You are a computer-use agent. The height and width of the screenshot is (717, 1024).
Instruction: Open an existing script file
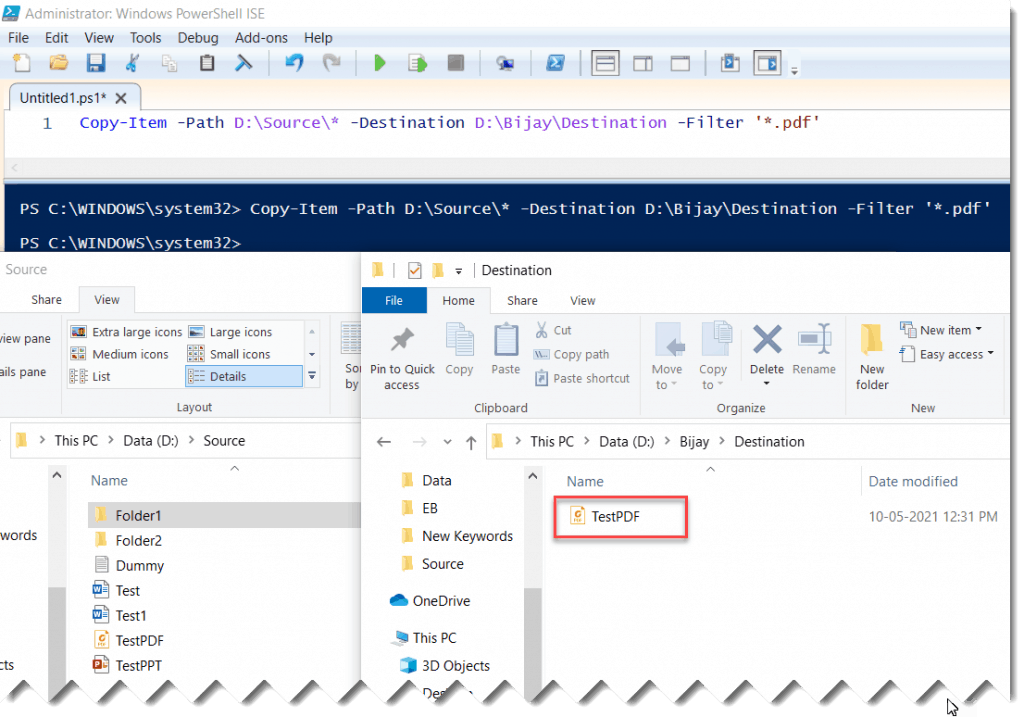point(58,62)
